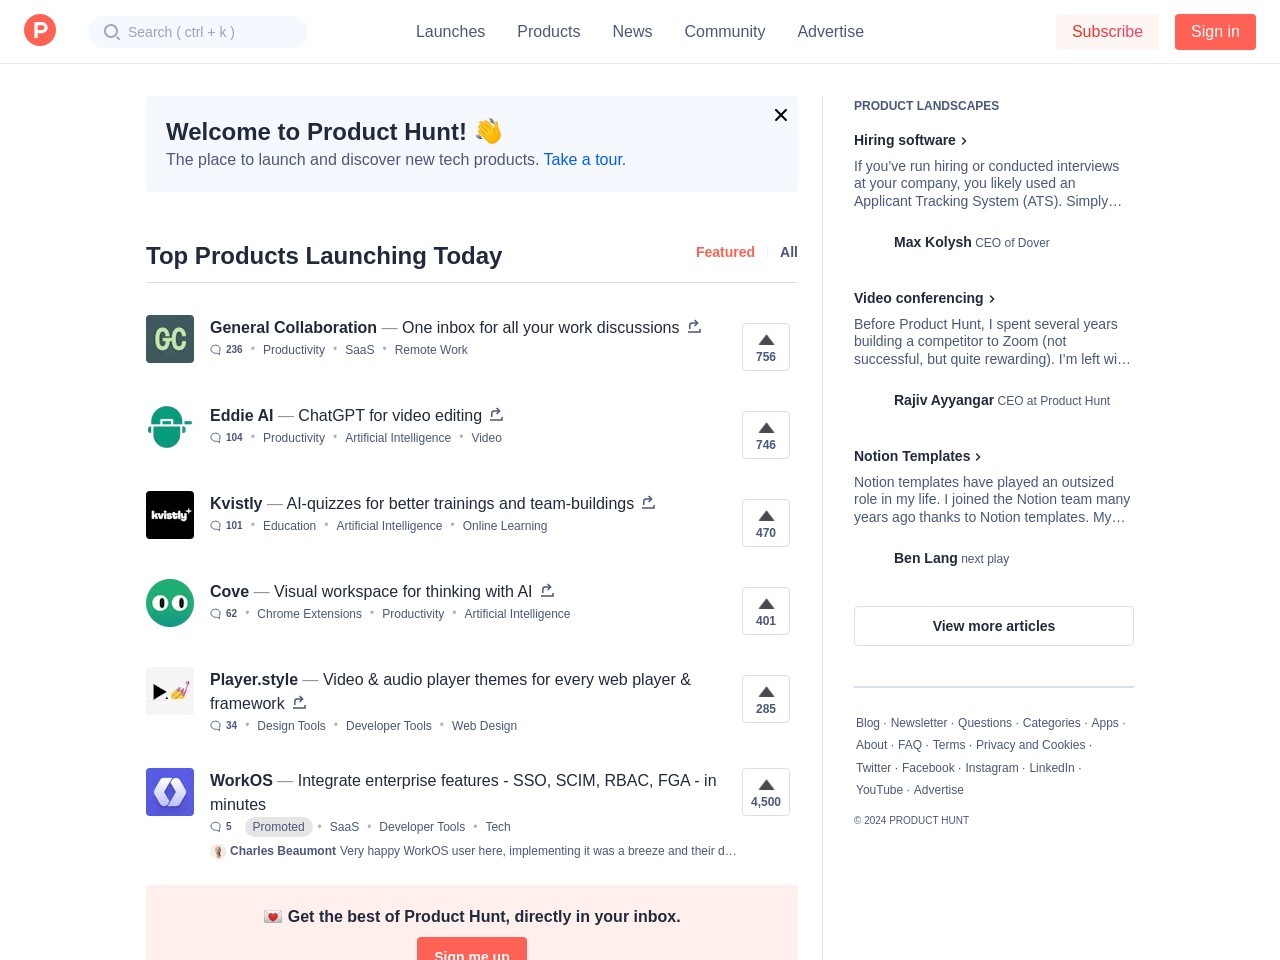The image size is (1280, 960).
Task: Open Charles Beaumont's WorkOS comment
Action: (x=474, y=851)
